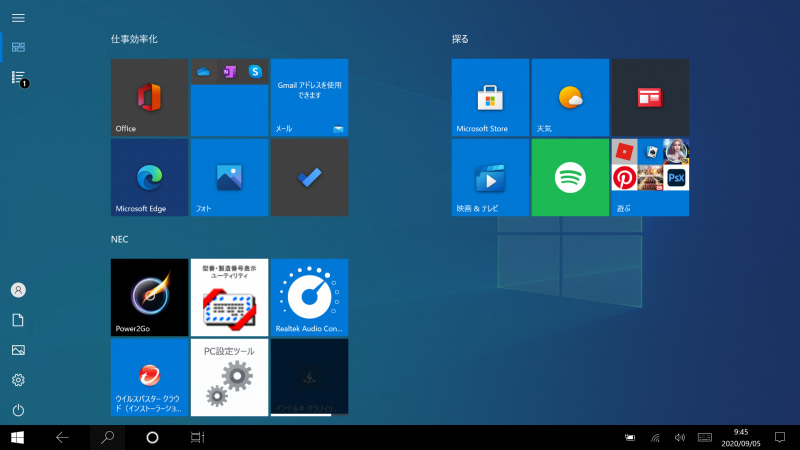Viewport: 800px width, 450px height.
Task: Switch to All apps list view
Action: pyautogui.click(x=19, y=78)
